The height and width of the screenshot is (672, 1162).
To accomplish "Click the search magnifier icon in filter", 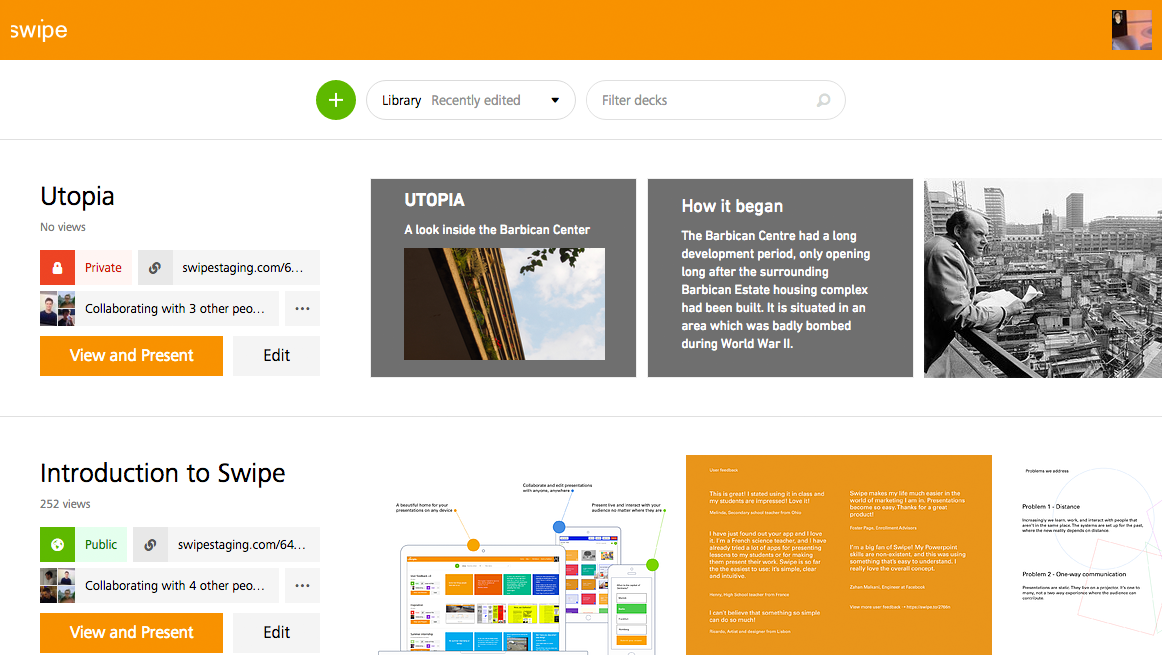I will (x=823, y=100).
